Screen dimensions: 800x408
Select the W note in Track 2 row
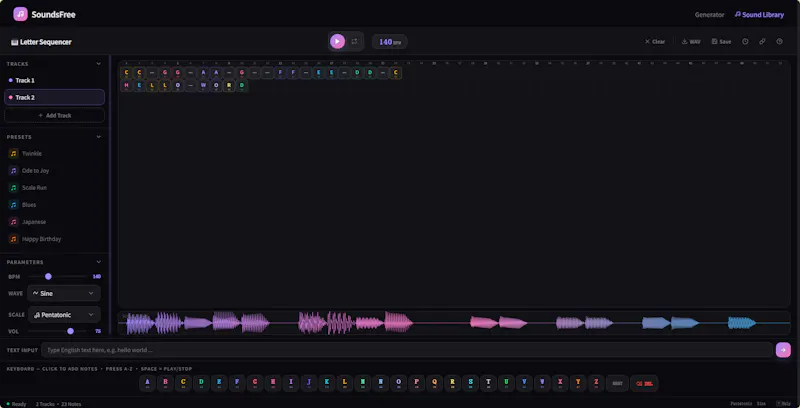tap(203, 86)
